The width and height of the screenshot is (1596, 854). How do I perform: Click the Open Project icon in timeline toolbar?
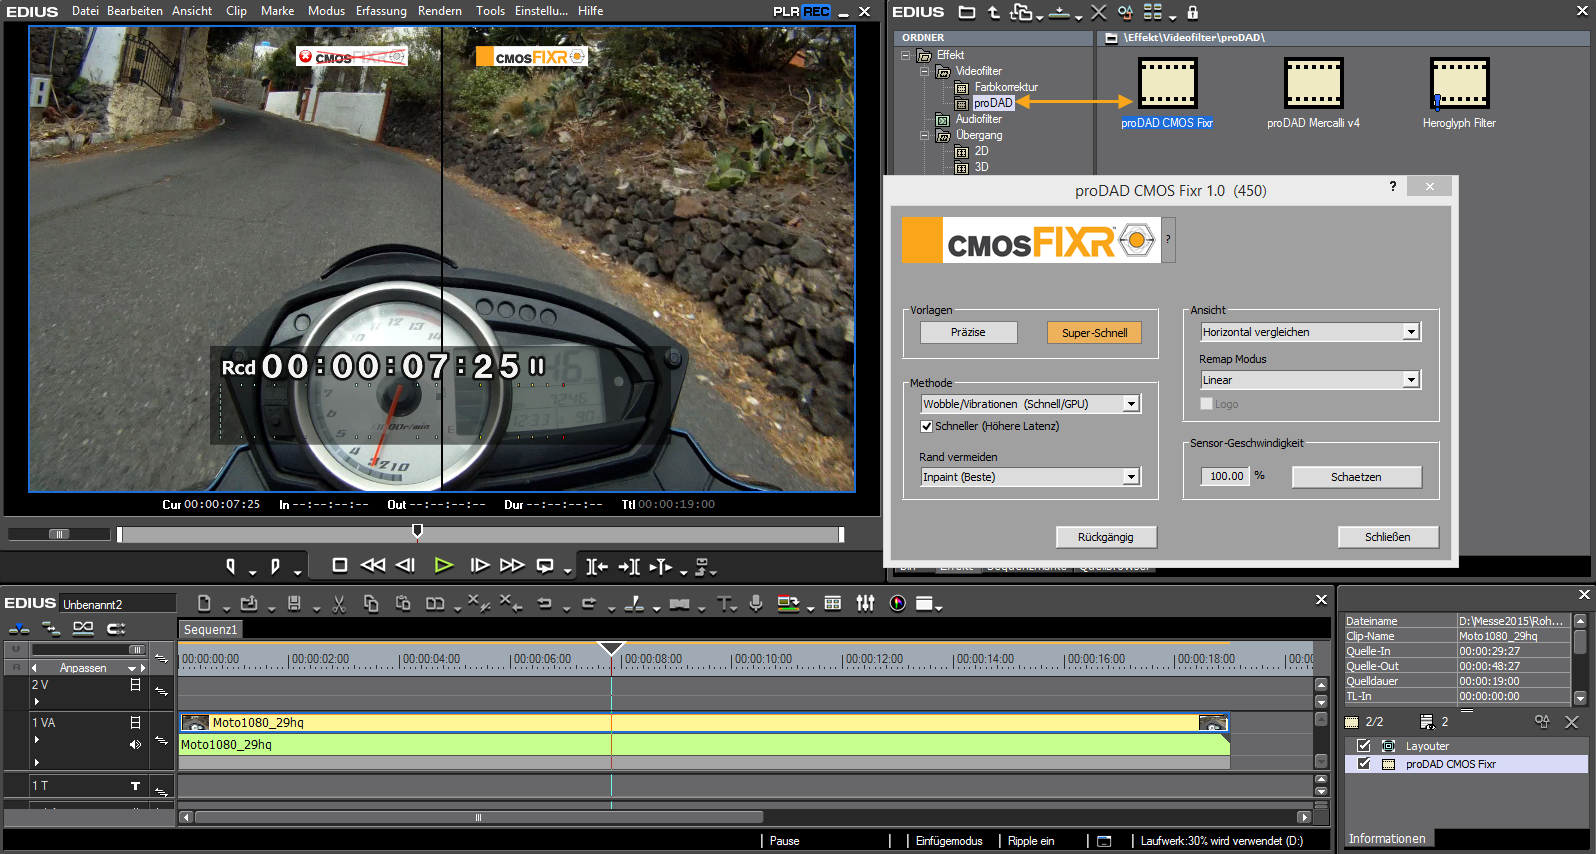pyautogui.click(x=249, y=603)
